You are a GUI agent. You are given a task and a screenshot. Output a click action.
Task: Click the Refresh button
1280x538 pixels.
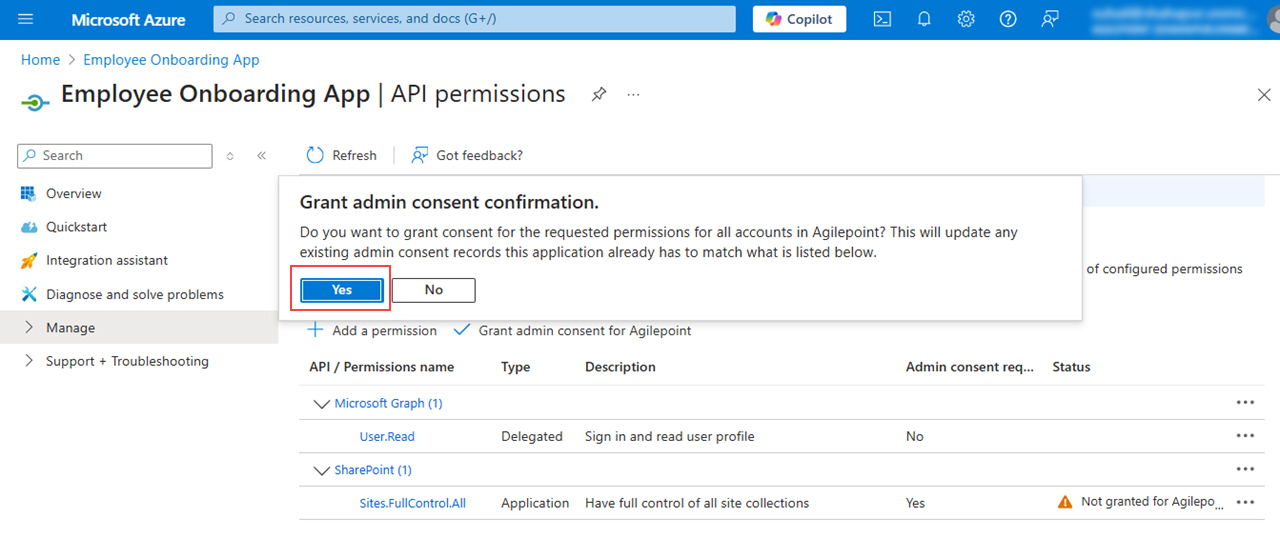pos(341,155)
